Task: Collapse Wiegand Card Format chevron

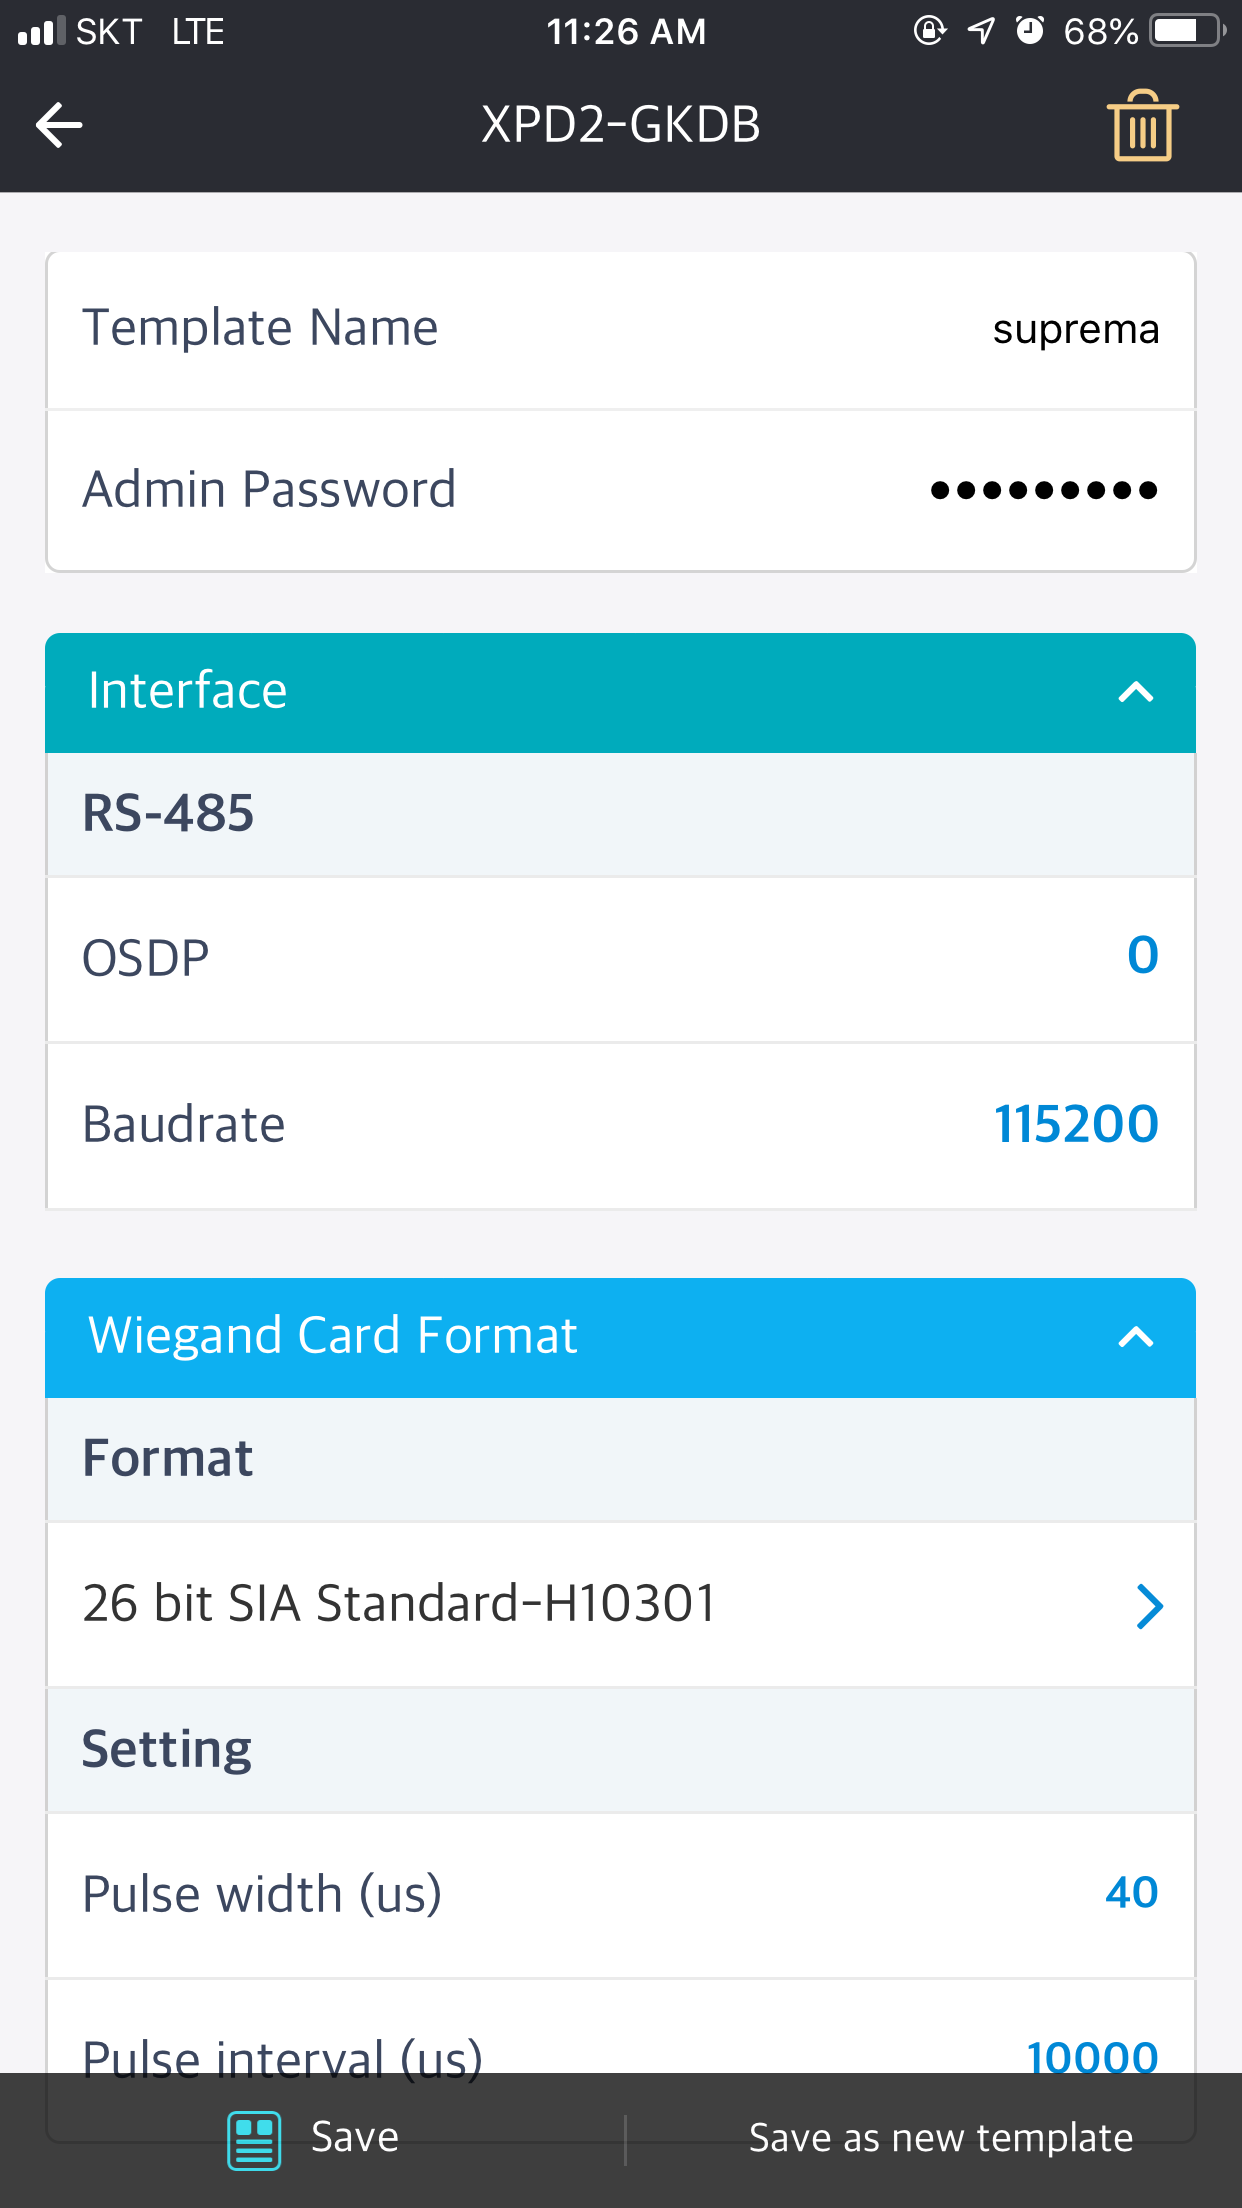Action: 1135,1337
